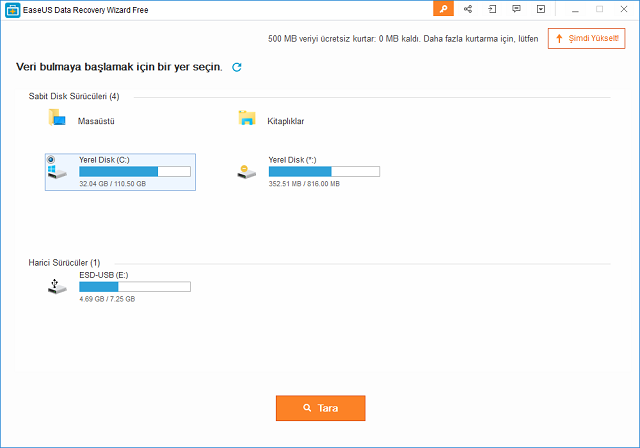This screenshot has height=448, width=640.
Task: Open the title bar dropdown menu
Action: coord(541,9)
